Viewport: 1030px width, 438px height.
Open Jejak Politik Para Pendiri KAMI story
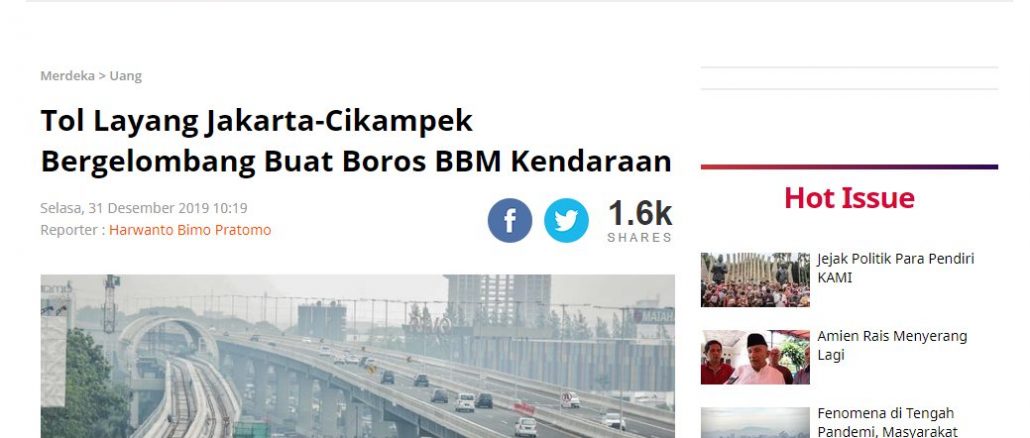(895, 268)
